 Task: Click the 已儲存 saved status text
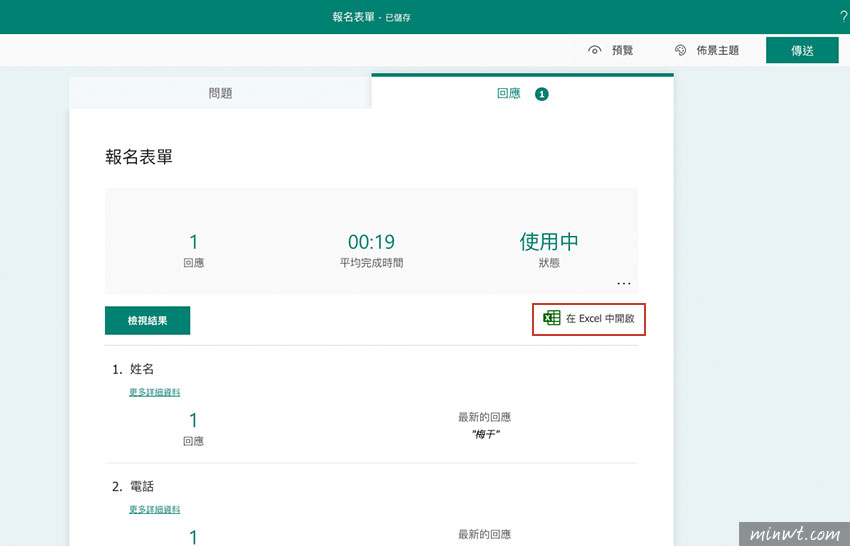(398, 17)
